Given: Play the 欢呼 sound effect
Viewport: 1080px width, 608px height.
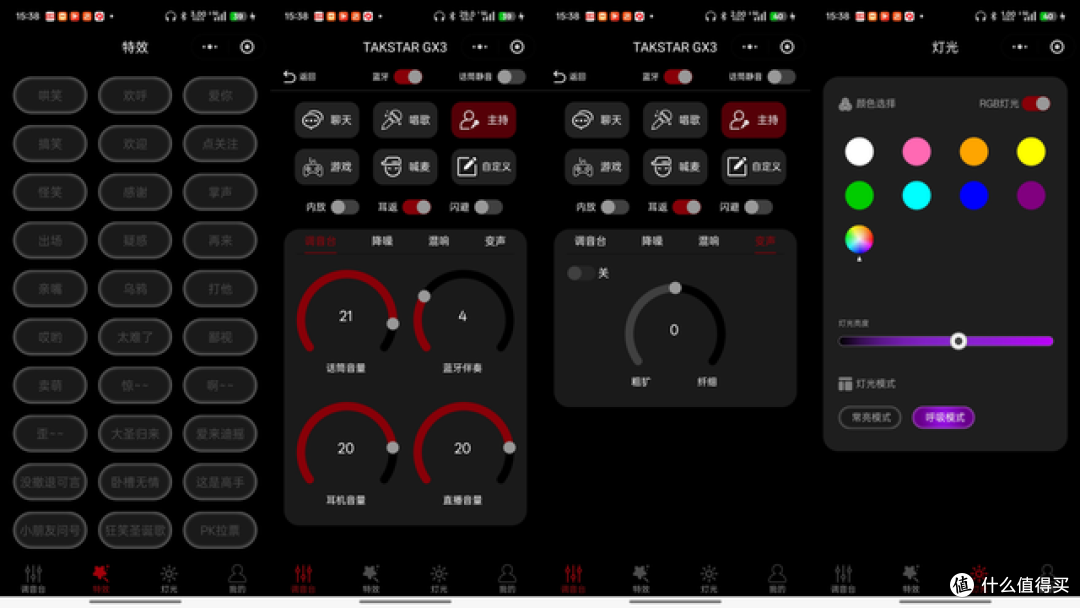Looking at the screenshot, I should point(135,96).
